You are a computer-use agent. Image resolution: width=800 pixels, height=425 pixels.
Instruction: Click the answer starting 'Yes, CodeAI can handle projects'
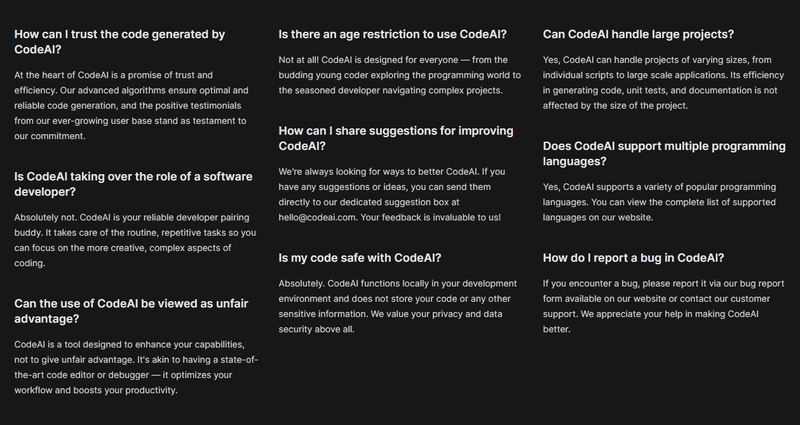point(663,83)
